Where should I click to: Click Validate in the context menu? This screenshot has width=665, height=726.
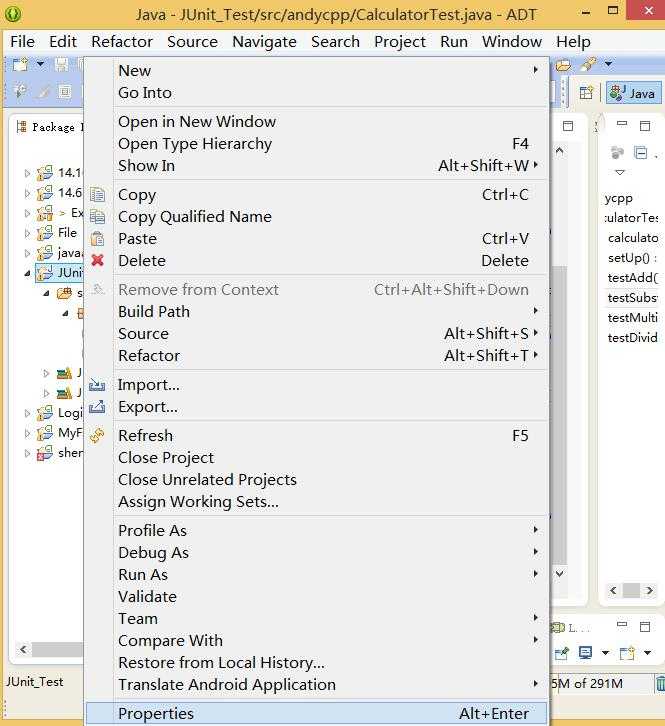pyautogui.click(x=316, y=597)
